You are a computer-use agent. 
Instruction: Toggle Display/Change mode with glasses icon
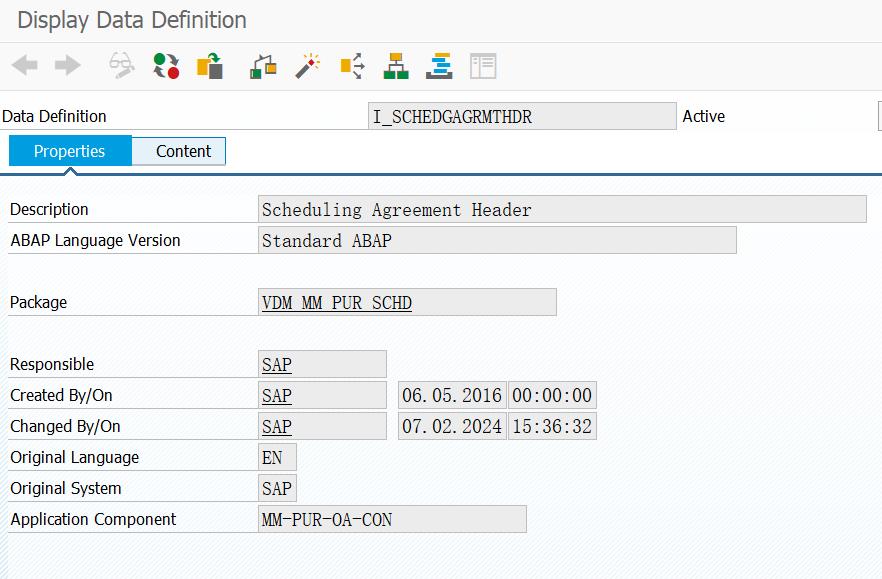[120, 65]
